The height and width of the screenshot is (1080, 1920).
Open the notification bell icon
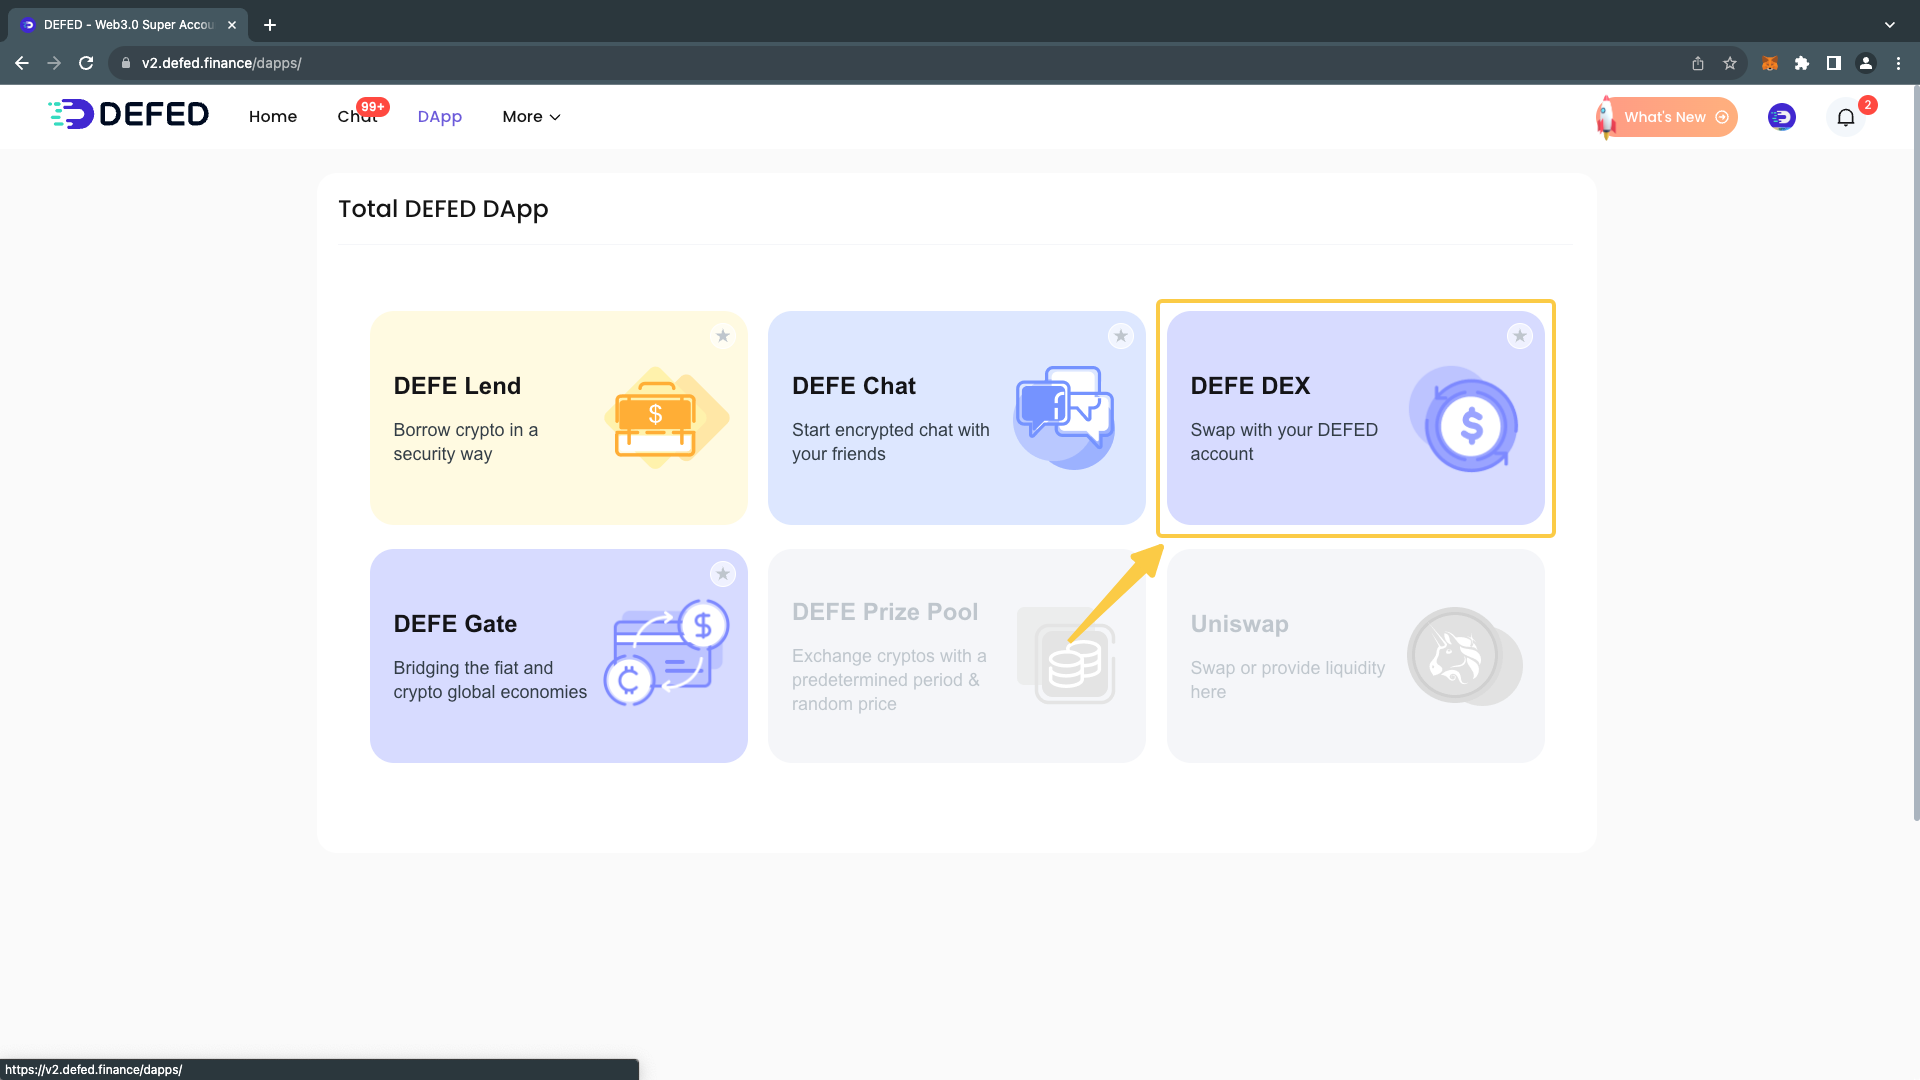pyautogui.click(x=1845, y=118)
